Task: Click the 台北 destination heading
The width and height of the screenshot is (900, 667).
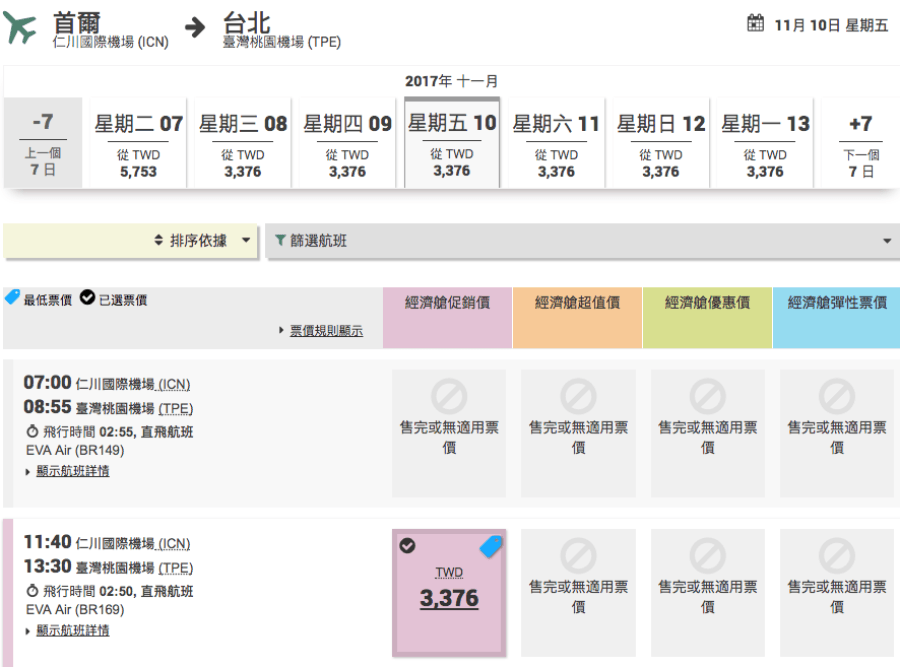Action: click(246, 24)
